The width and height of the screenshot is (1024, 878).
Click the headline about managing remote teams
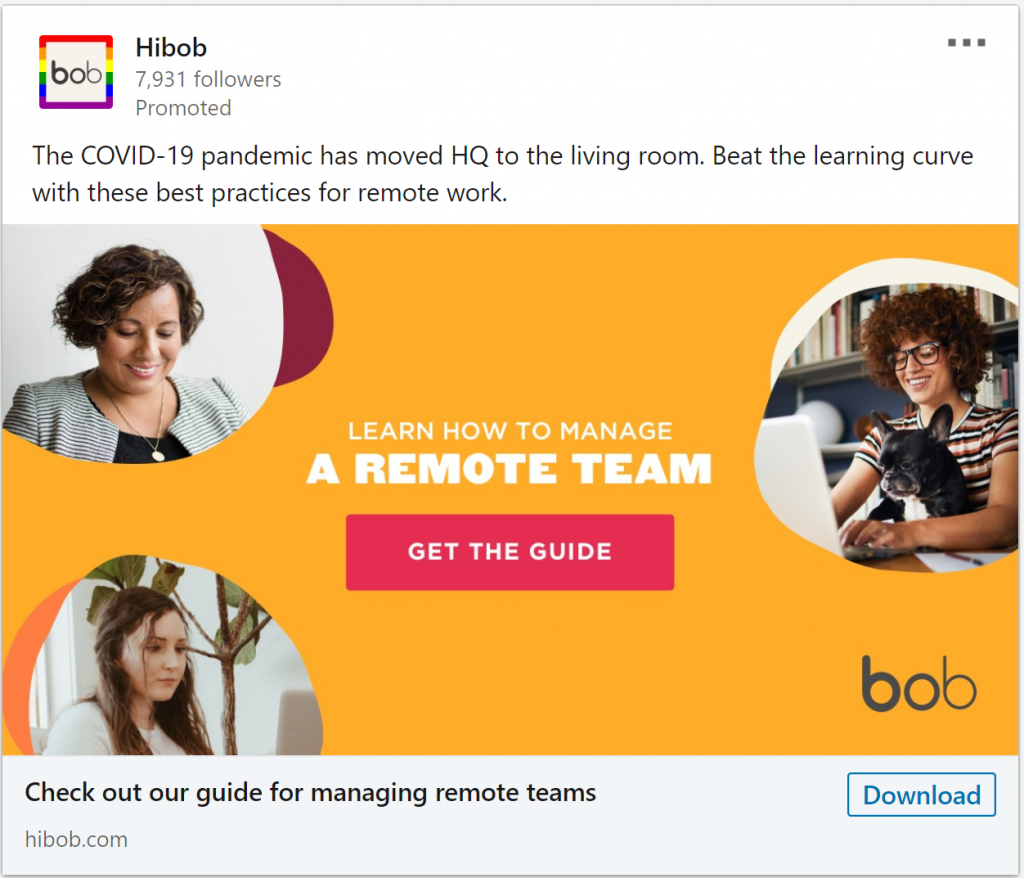point(310,792)
